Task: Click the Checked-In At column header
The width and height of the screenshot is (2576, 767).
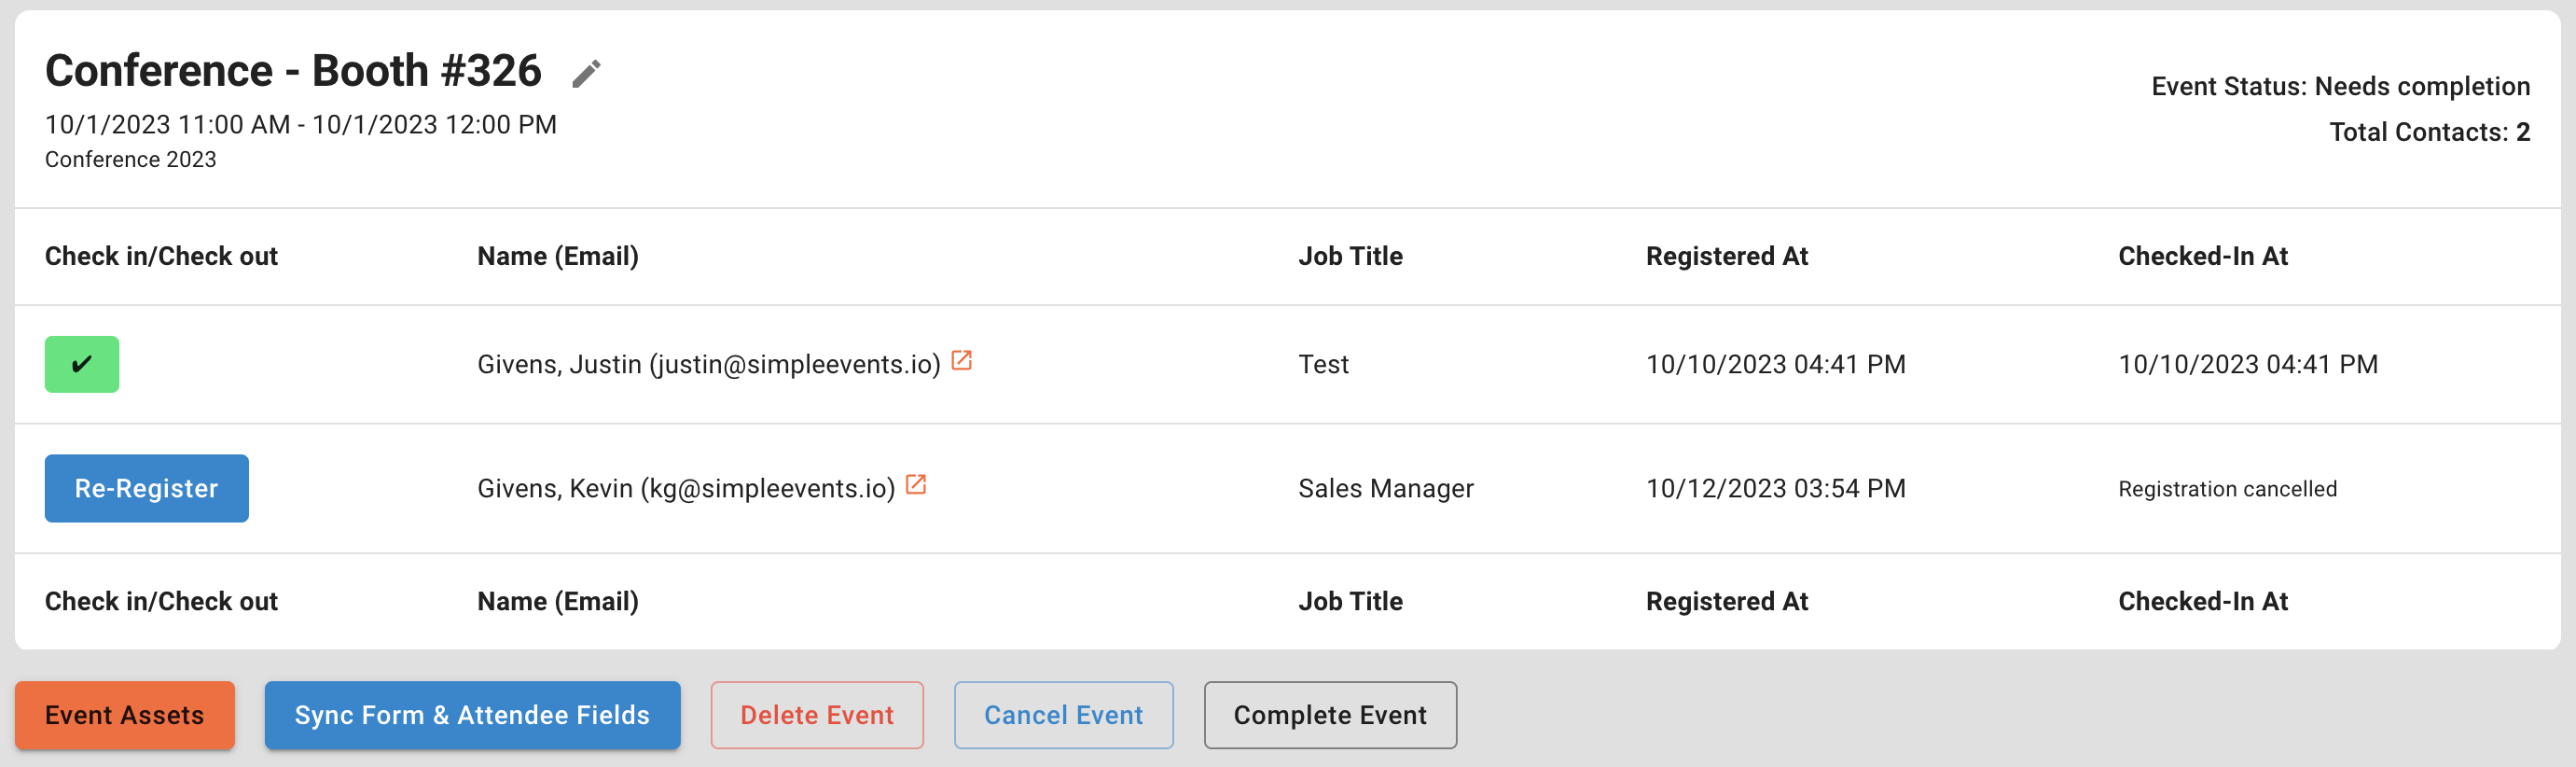Action: (x=2203, y=256)
